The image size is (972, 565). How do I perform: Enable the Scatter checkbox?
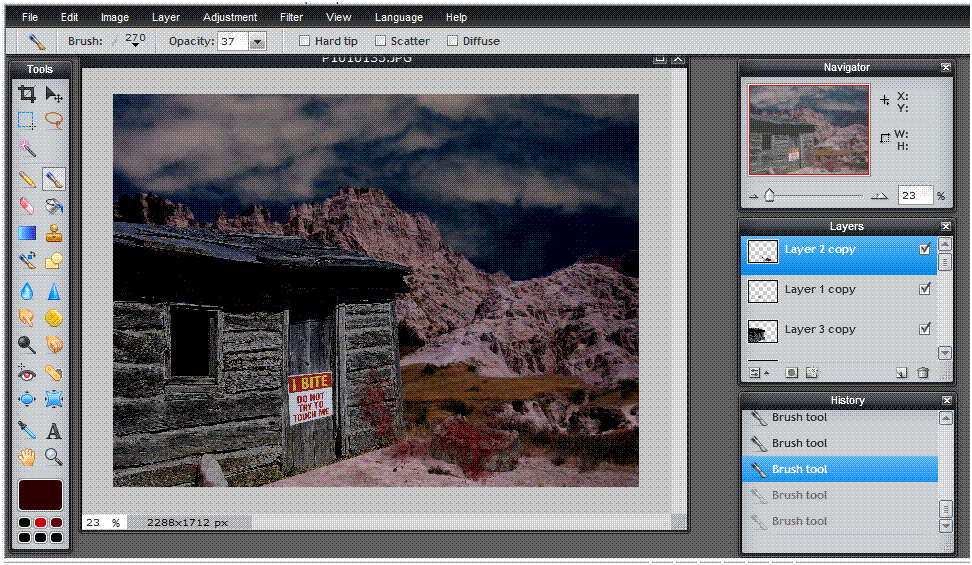pyautogui.click(x=380, y=41)
